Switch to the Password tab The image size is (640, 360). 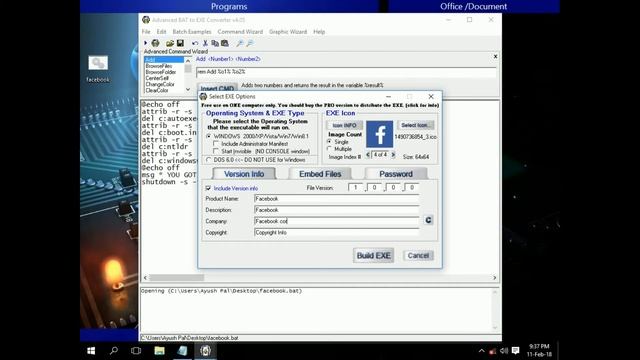click(396, 174)
